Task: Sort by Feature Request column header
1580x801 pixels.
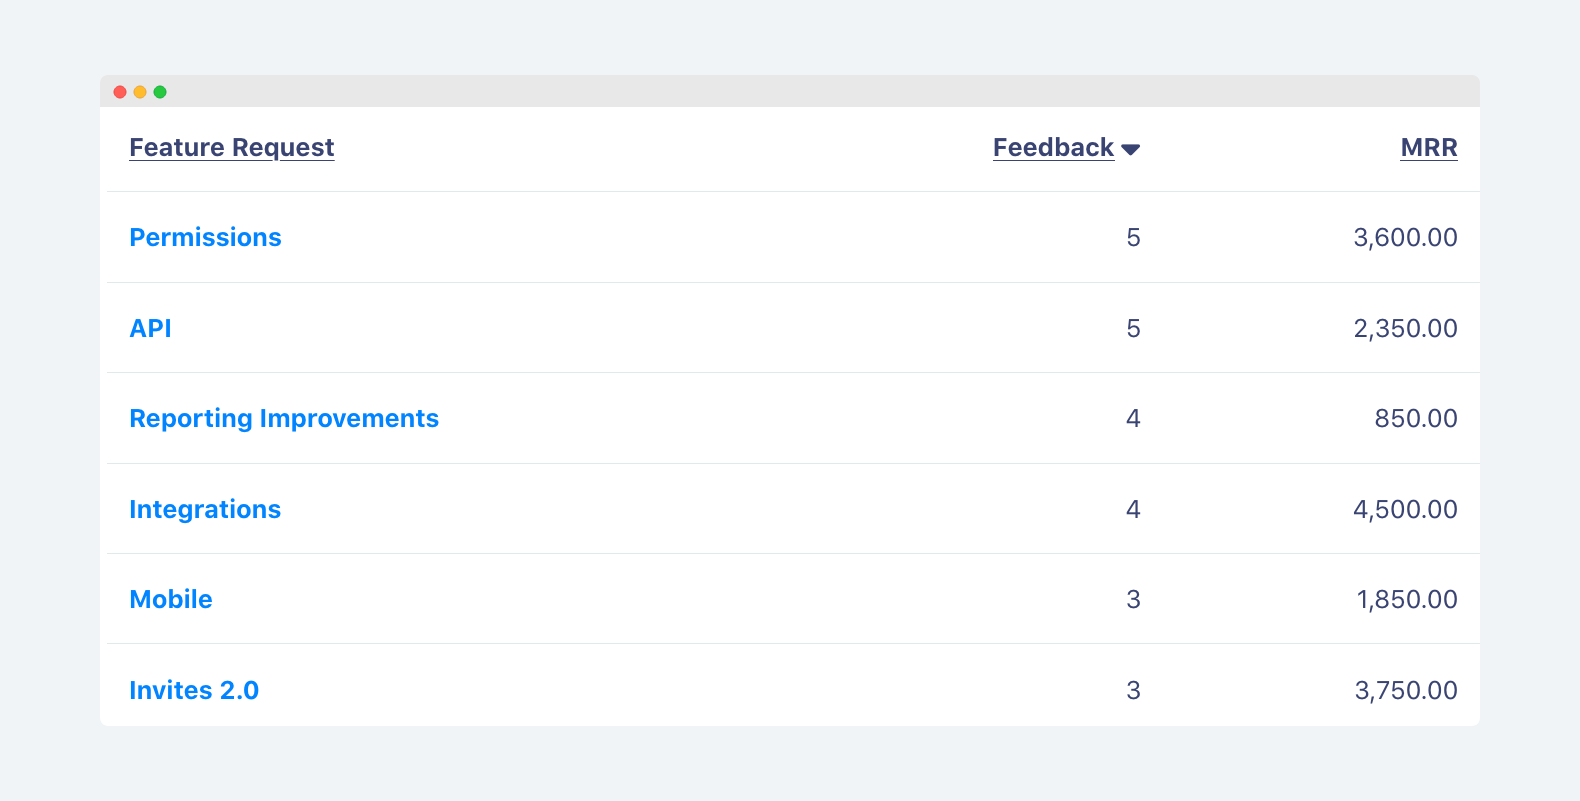Action: pyautogui.click(x=232, y=148)
